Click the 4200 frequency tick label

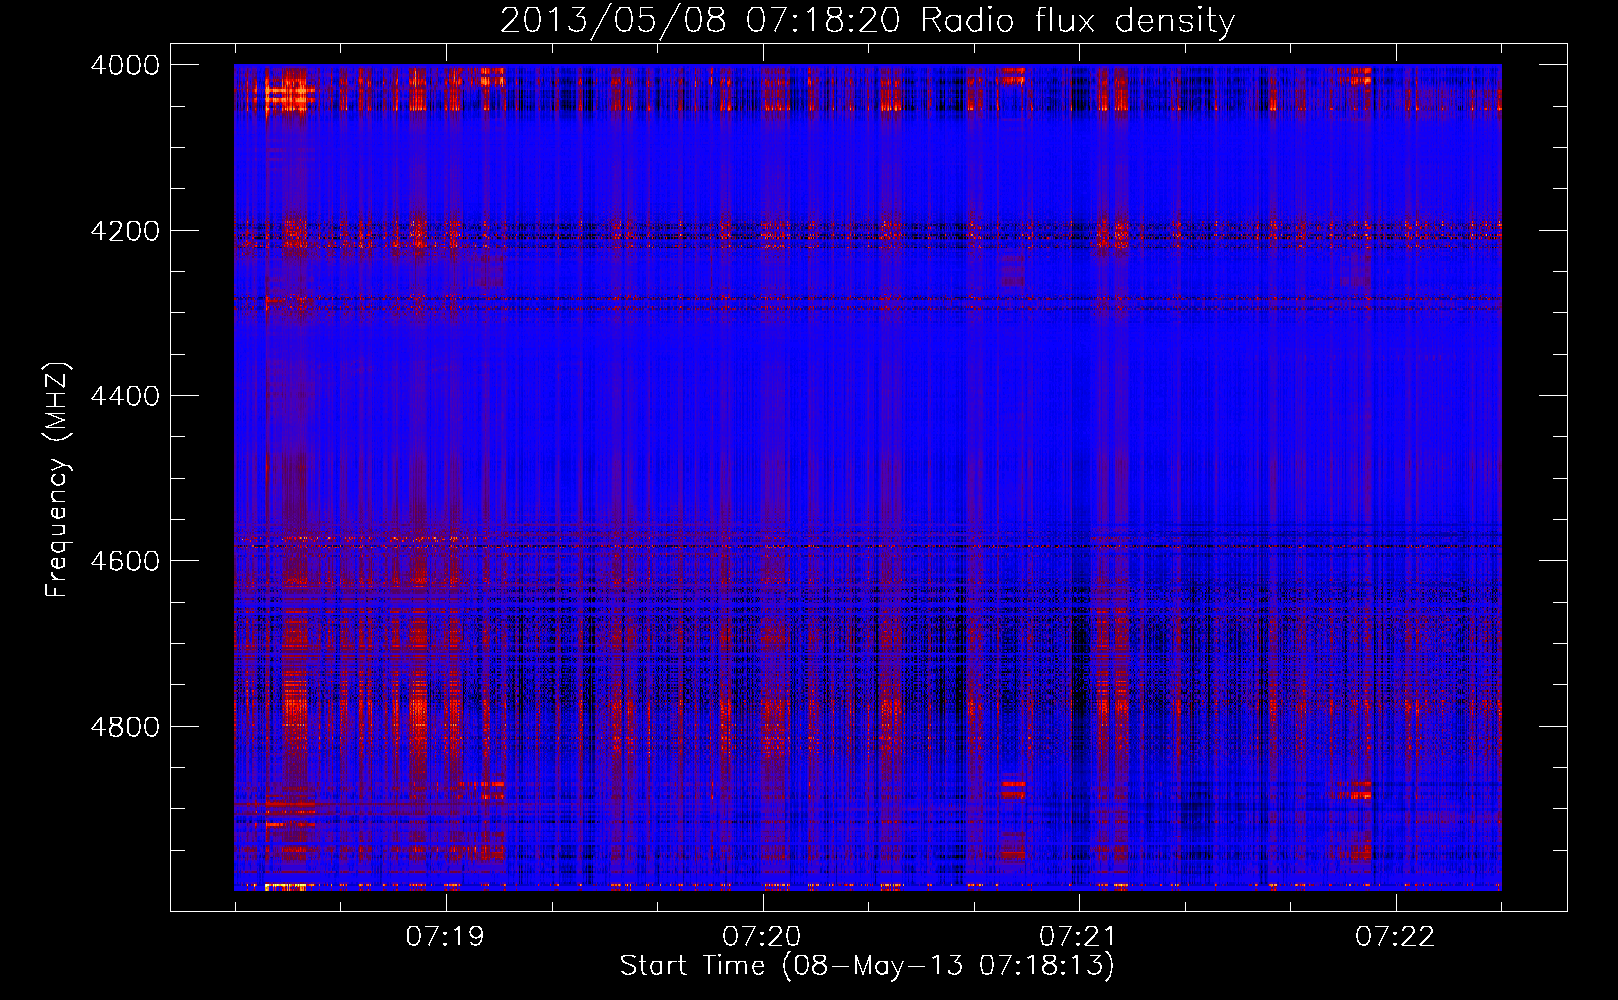(x=125, y=231)
